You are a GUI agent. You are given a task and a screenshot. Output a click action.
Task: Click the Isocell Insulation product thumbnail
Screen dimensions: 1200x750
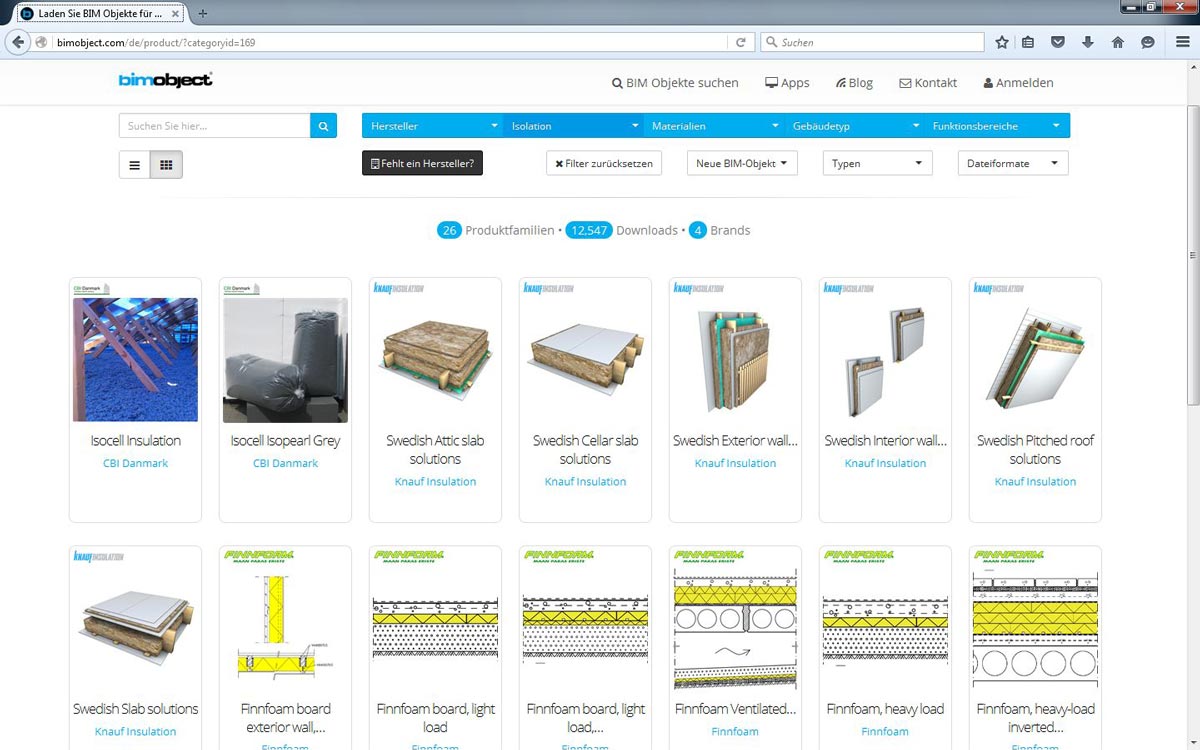tap(135, 359)
